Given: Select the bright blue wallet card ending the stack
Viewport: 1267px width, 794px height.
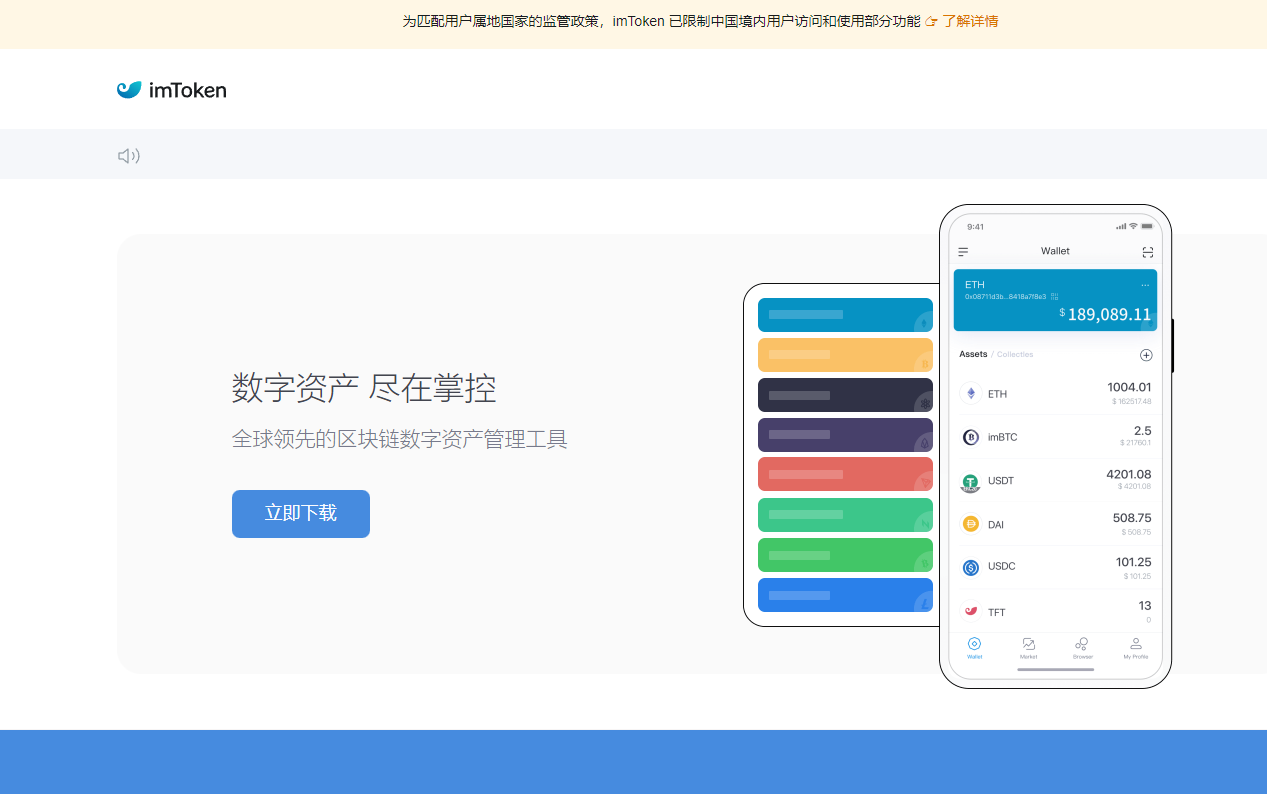Looking at the screenshot, I should coord(845,595).
